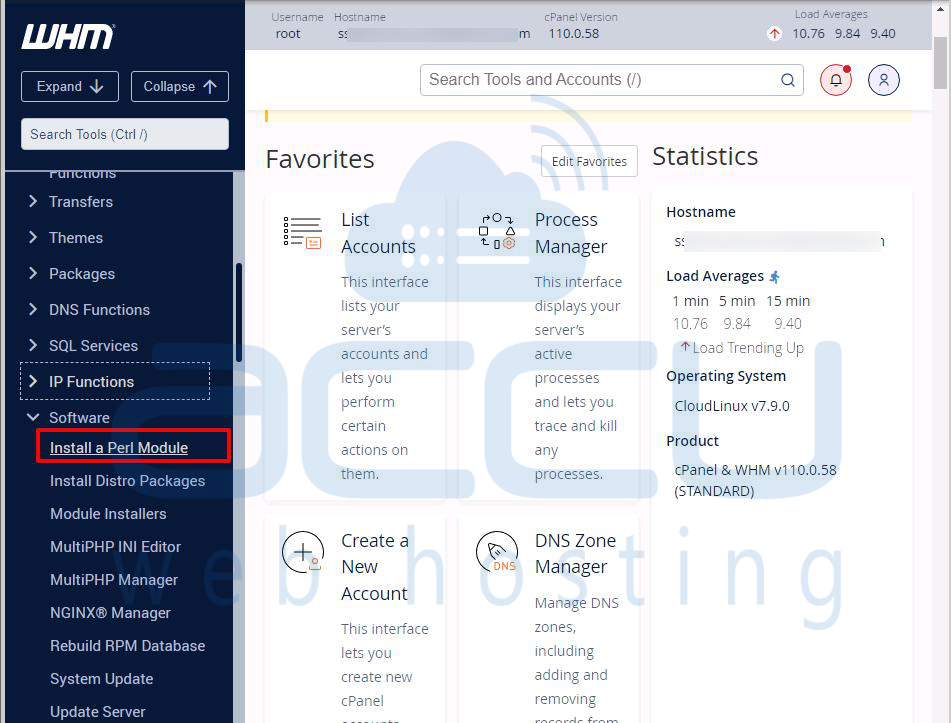Viewport: 951px width, 723px height.
Task: Click the Collapse all button
Action: (x=180, y=86)
